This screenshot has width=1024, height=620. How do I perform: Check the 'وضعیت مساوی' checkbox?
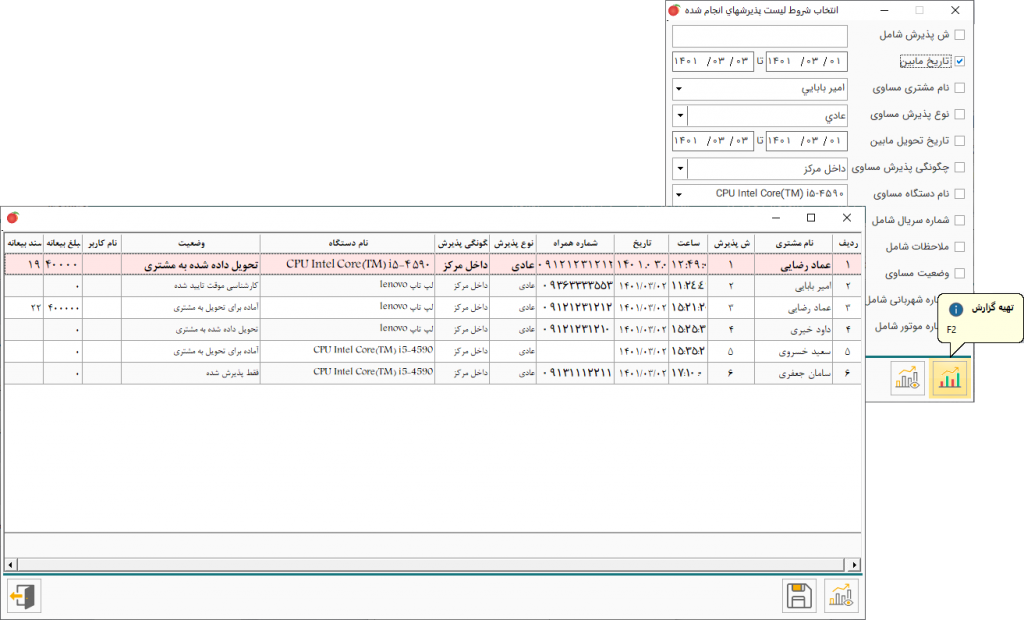(959, 273)
